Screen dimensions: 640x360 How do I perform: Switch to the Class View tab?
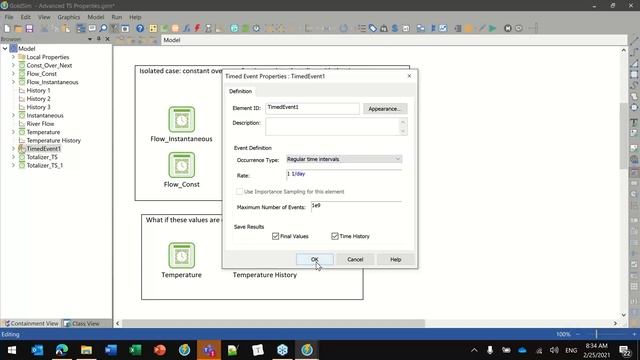(x=82, y=323)
